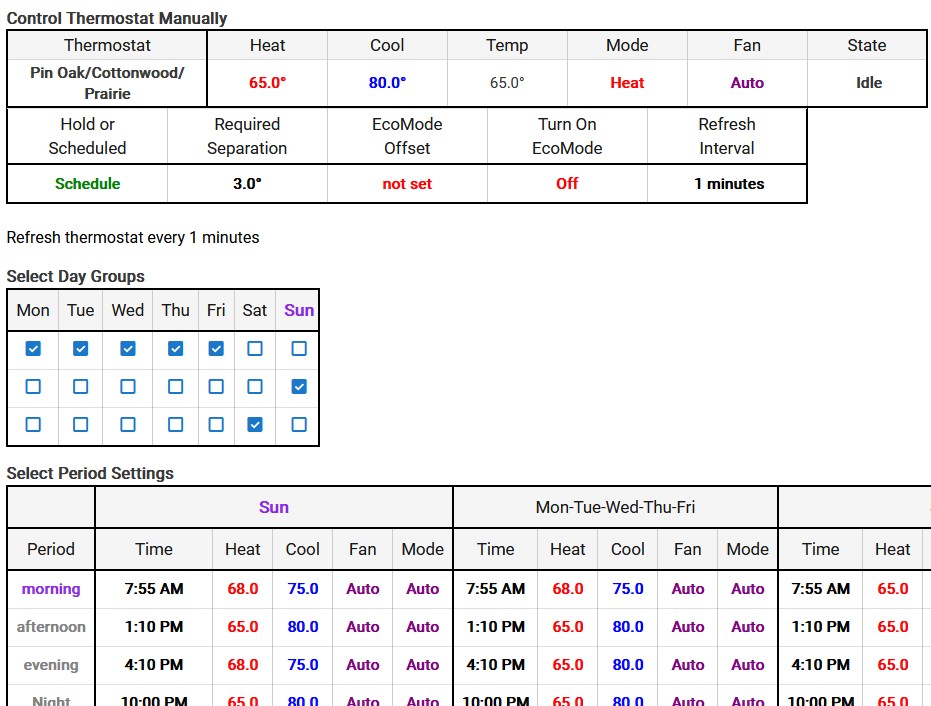Screen dimensions: 931x706
Task: Set the EcoMode Offset 'not set' value
Action: click(407, 184)
